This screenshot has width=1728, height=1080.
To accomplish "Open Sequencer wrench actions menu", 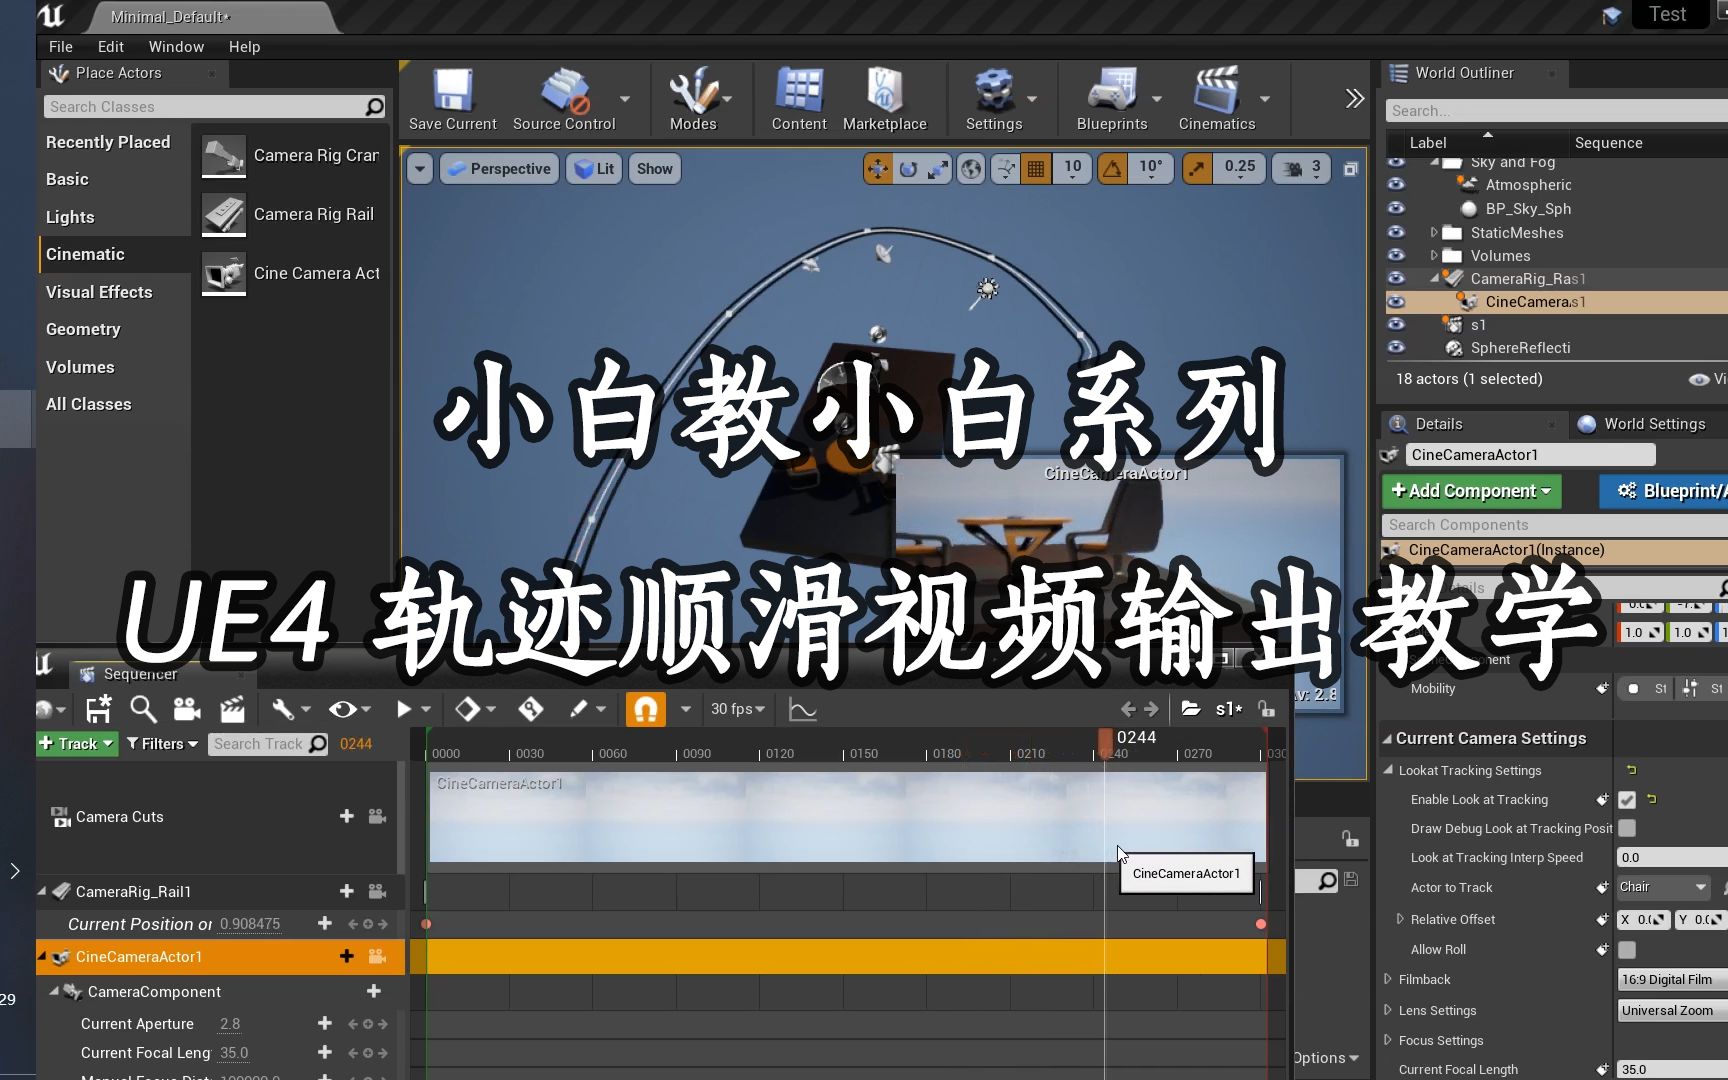I will tap(291, 709).
